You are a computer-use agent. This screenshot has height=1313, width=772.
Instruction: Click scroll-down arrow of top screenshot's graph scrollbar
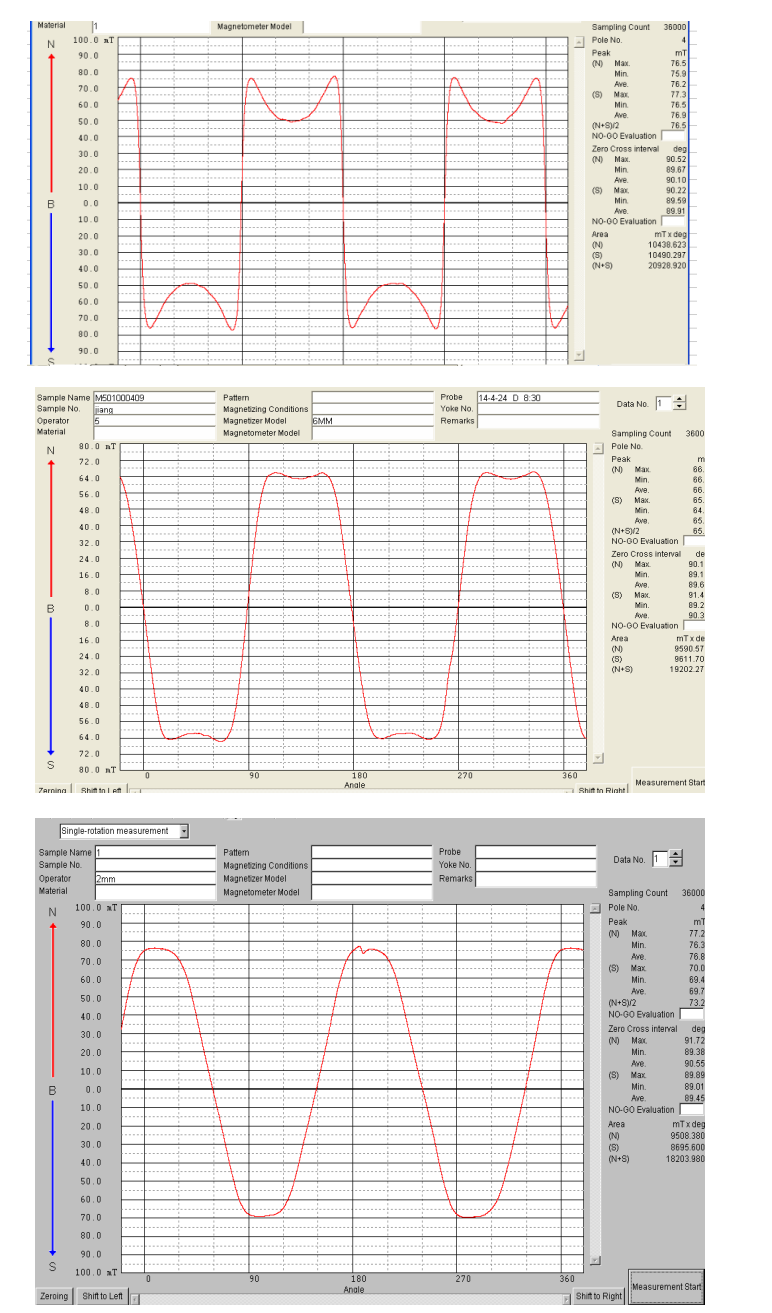click(577, 355)
